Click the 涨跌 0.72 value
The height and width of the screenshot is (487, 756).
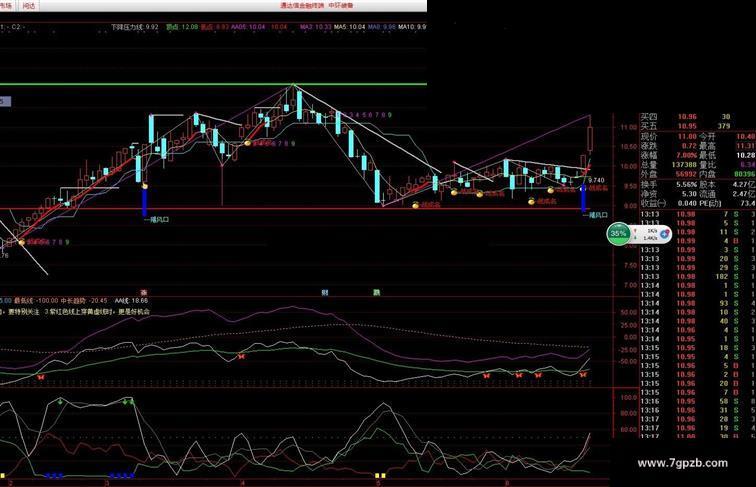click(689, 146)
